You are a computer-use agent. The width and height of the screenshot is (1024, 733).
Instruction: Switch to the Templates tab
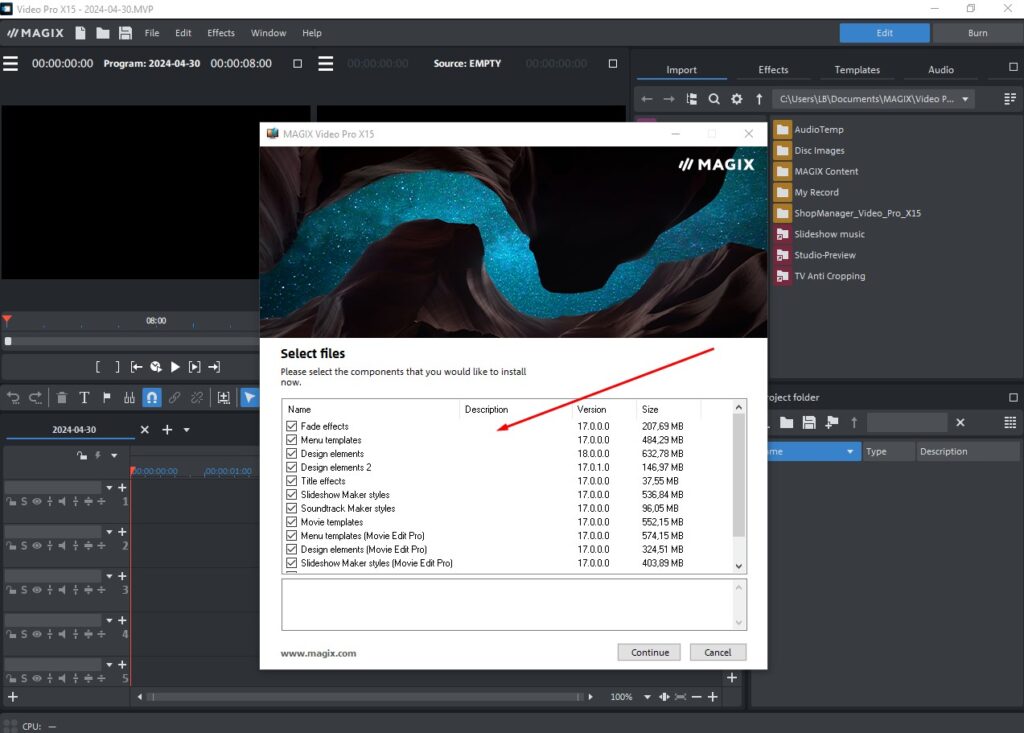856,70
